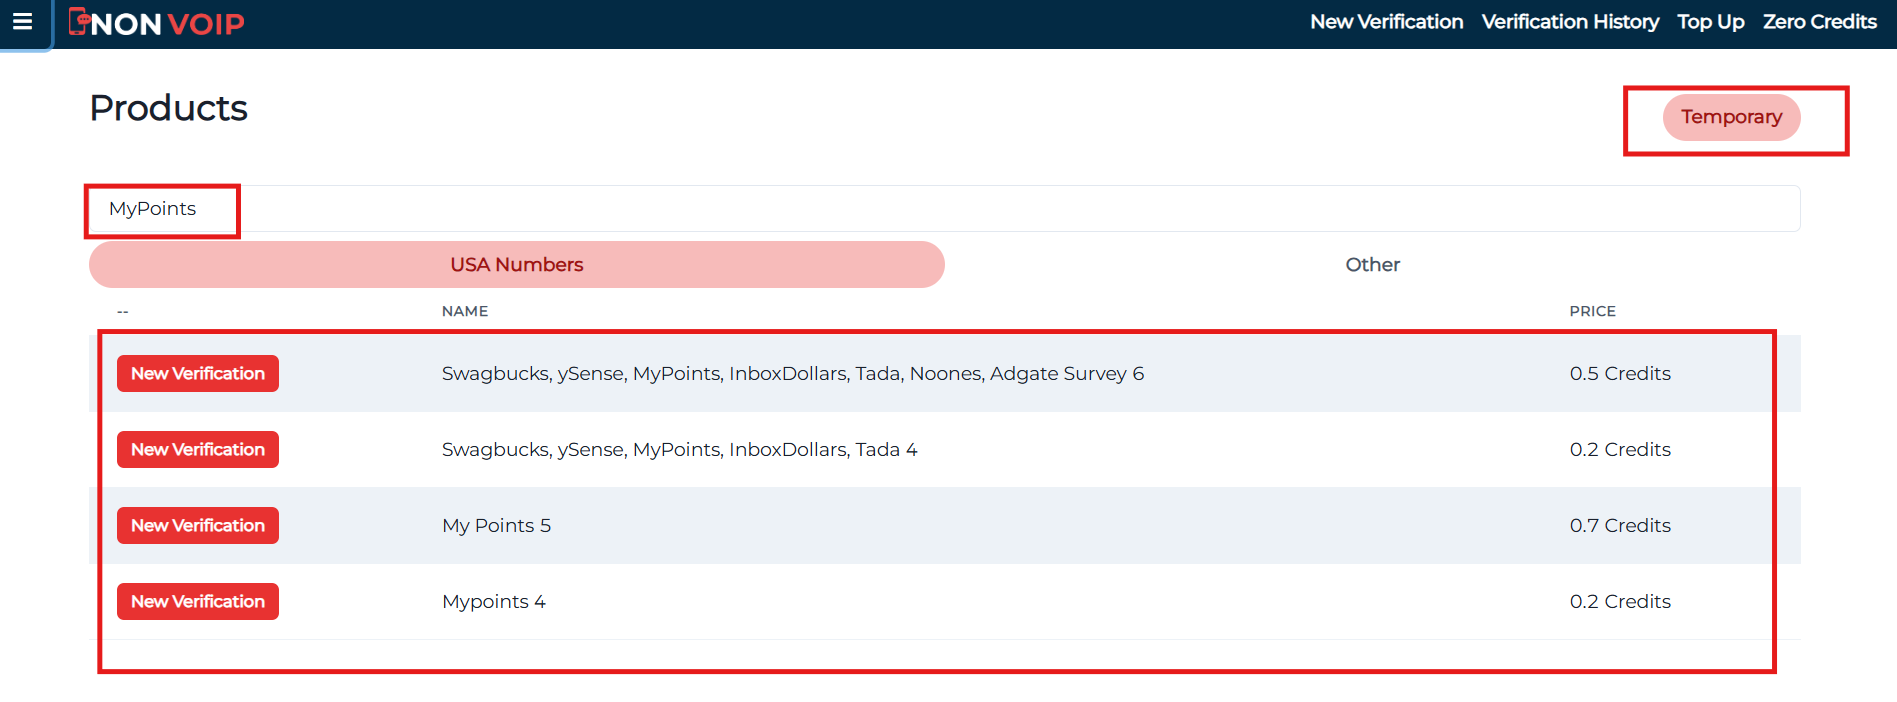Click the NON VOIP logo
1897x702 pixels.
pos(156,22)
